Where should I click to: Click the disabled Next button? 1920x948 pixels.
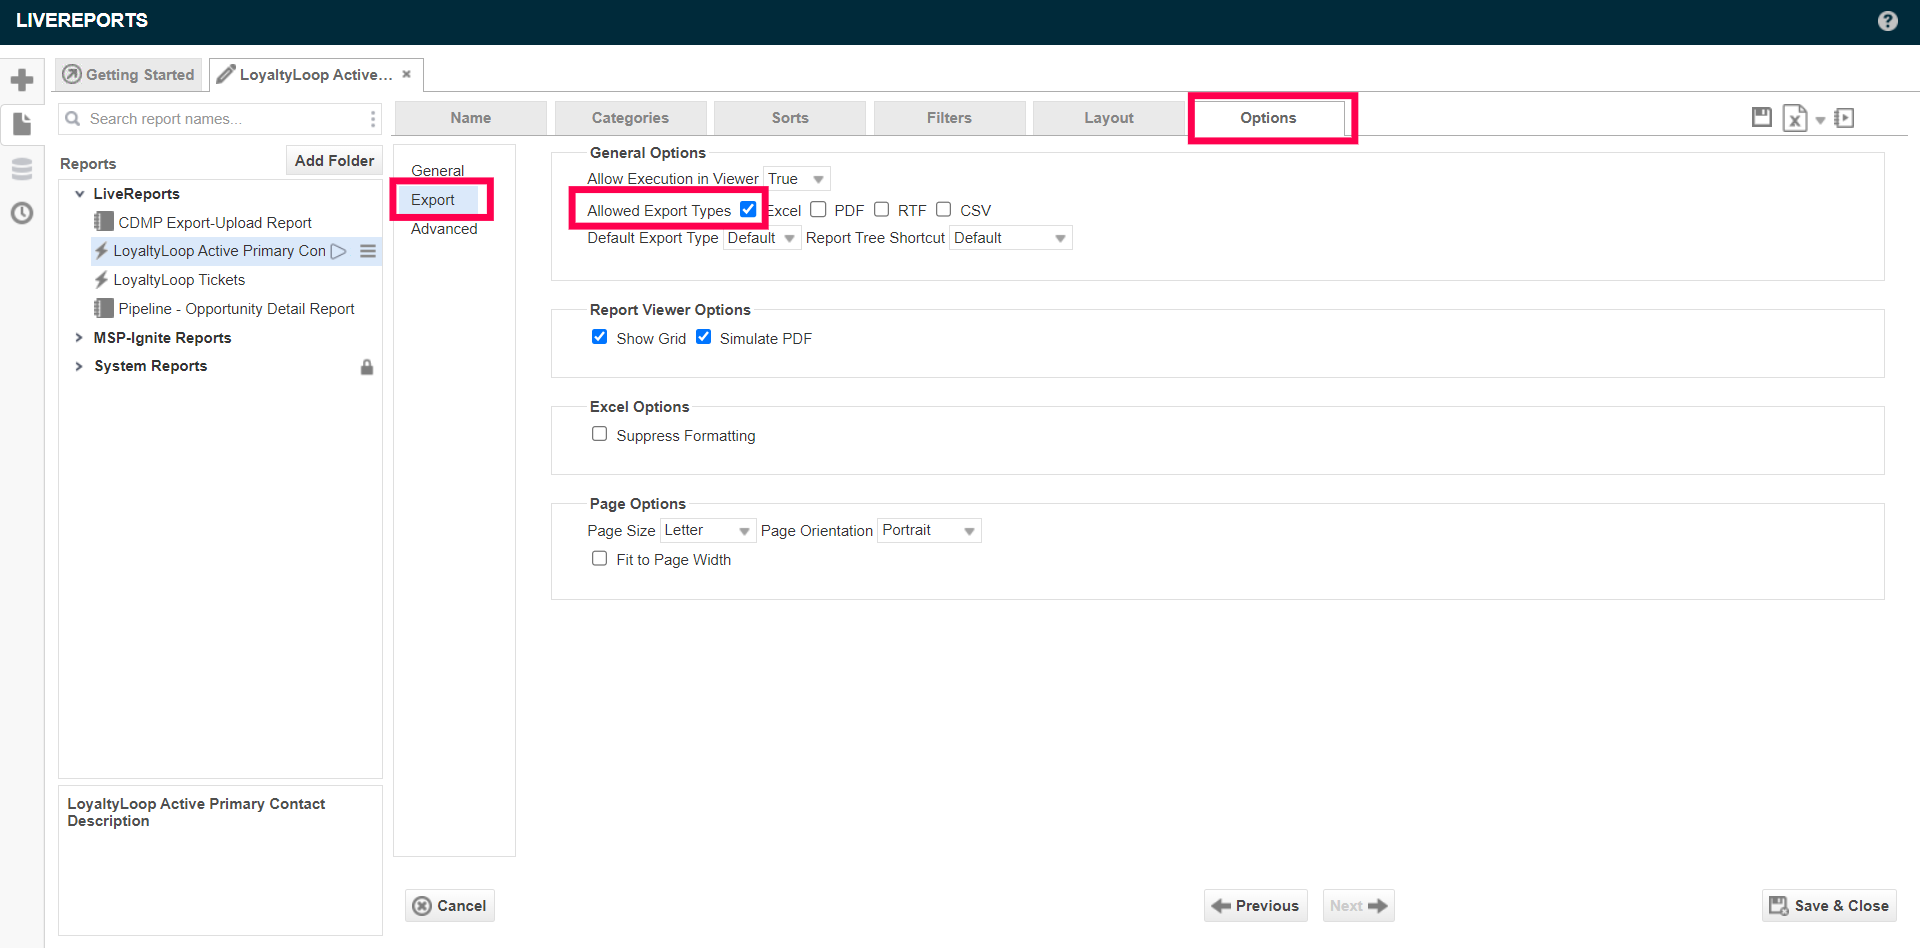[1358, 906]
